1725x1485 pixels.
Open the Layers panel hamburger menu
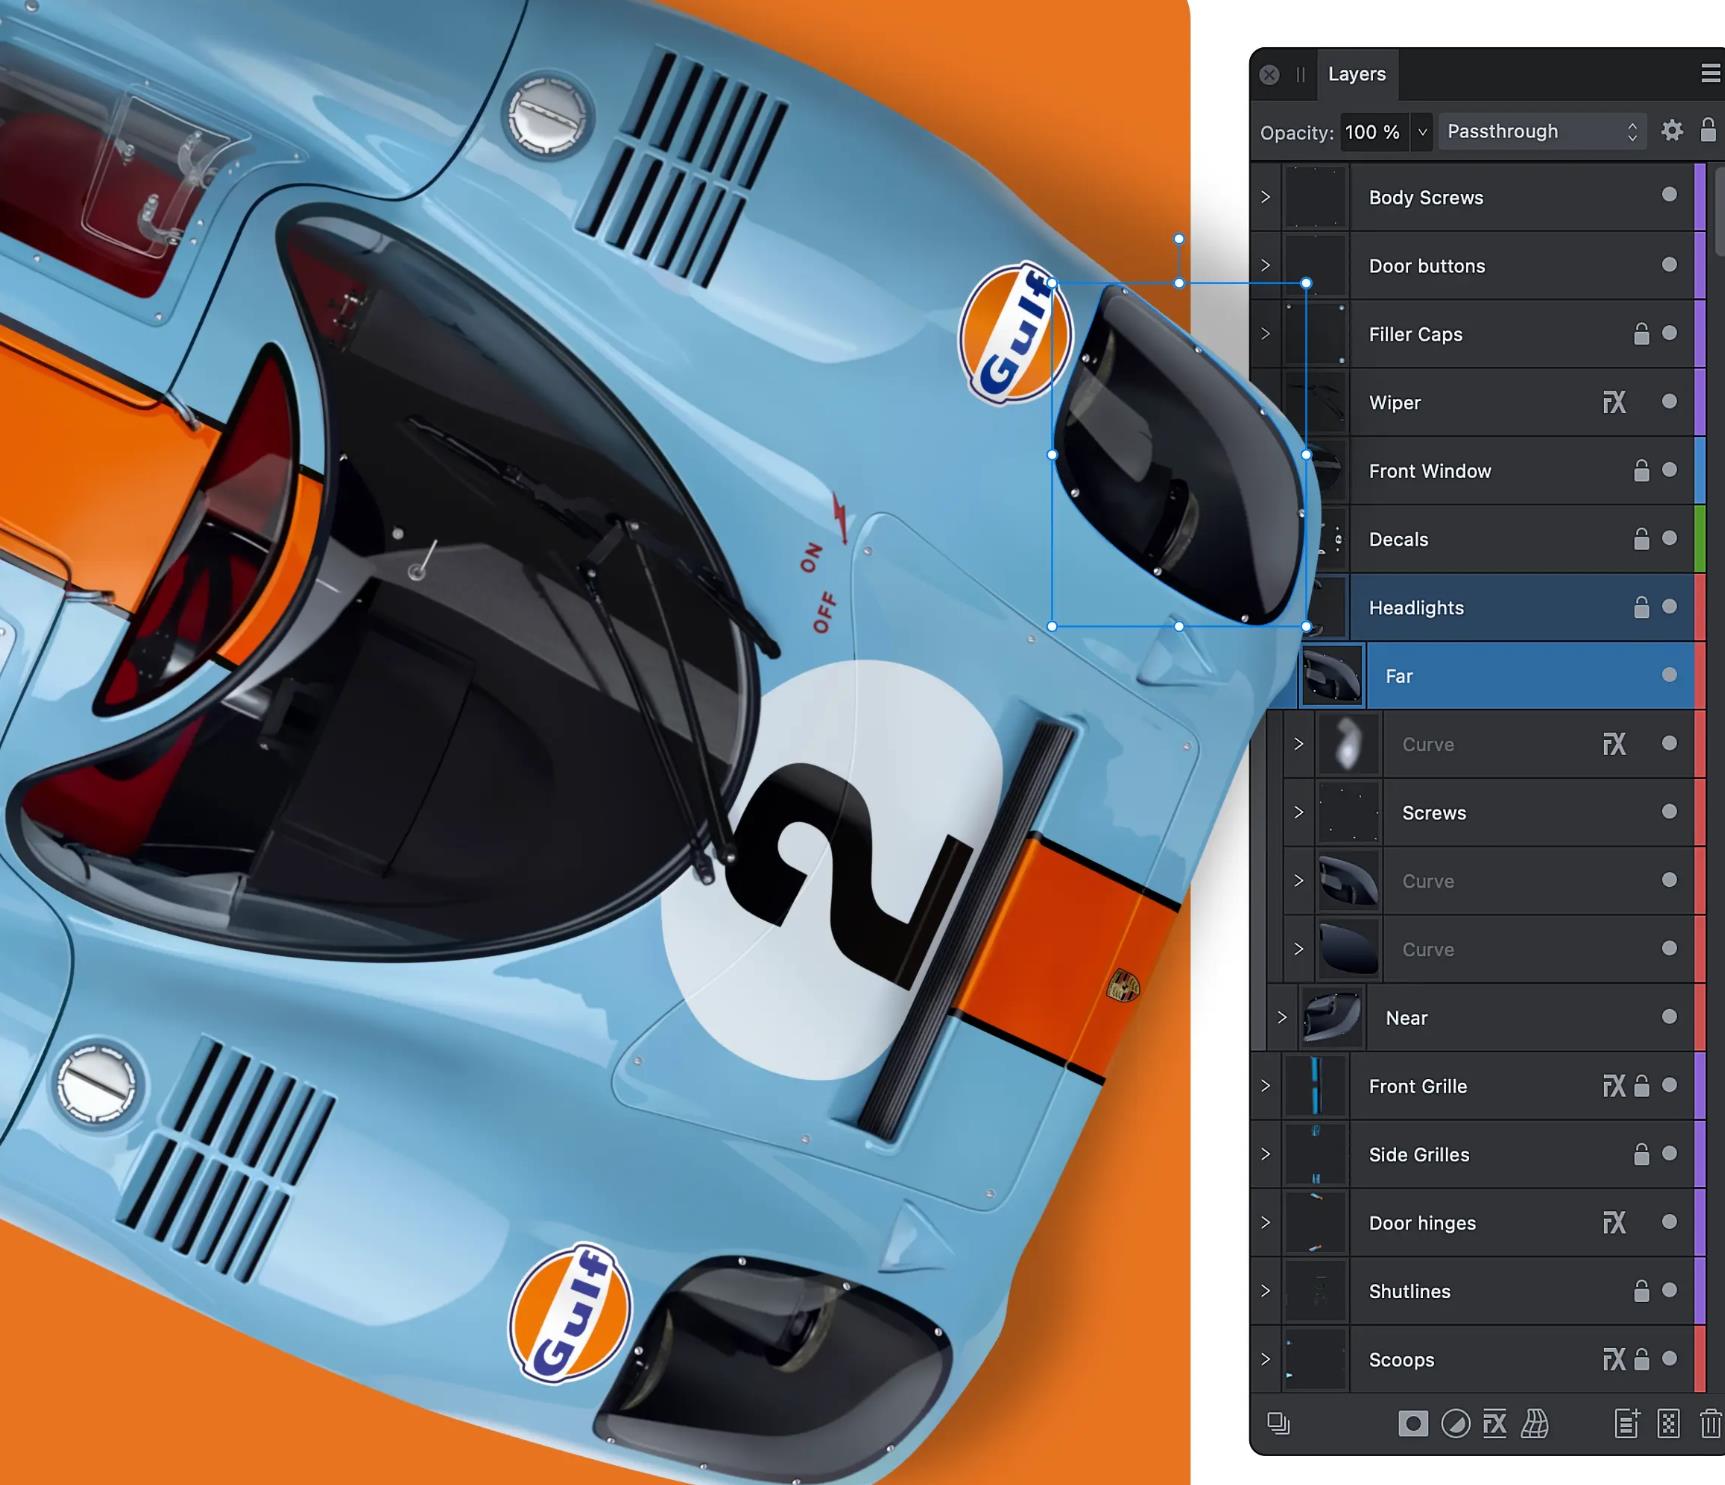coord(1710,73)
